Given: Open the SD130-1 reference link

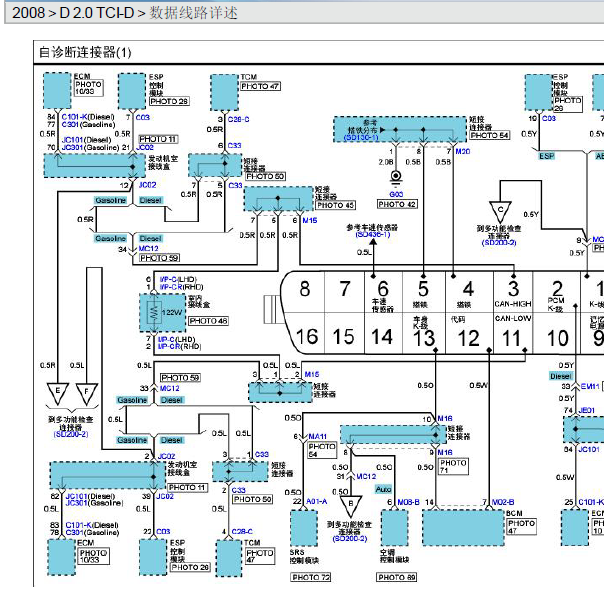Looking at the screenshot, I should [361, 138].
